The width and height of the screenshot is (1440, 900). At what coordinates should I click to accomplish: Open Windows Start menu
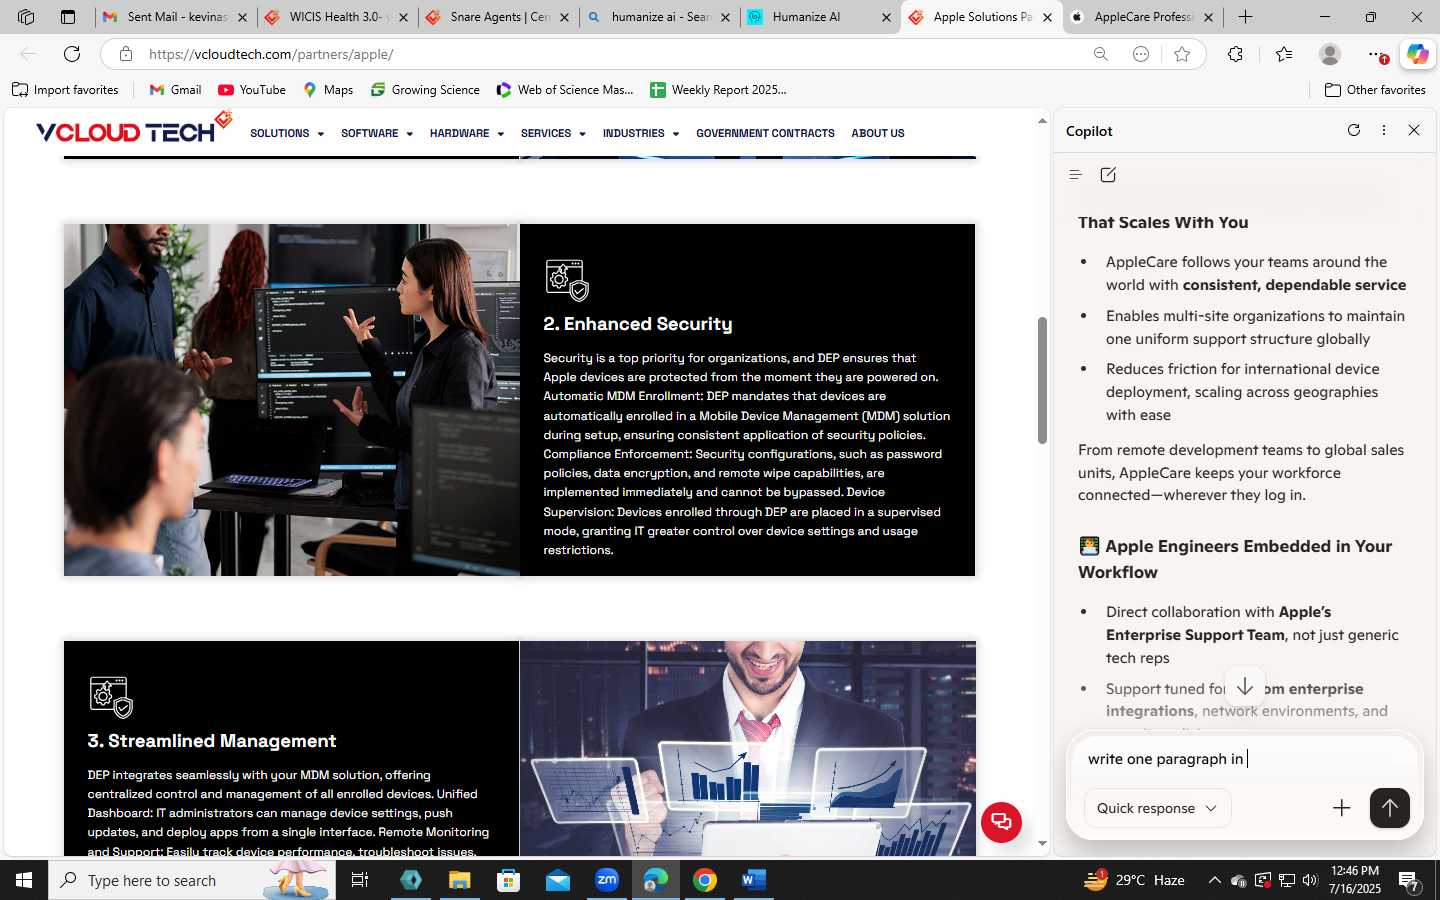tap(24, 880)
